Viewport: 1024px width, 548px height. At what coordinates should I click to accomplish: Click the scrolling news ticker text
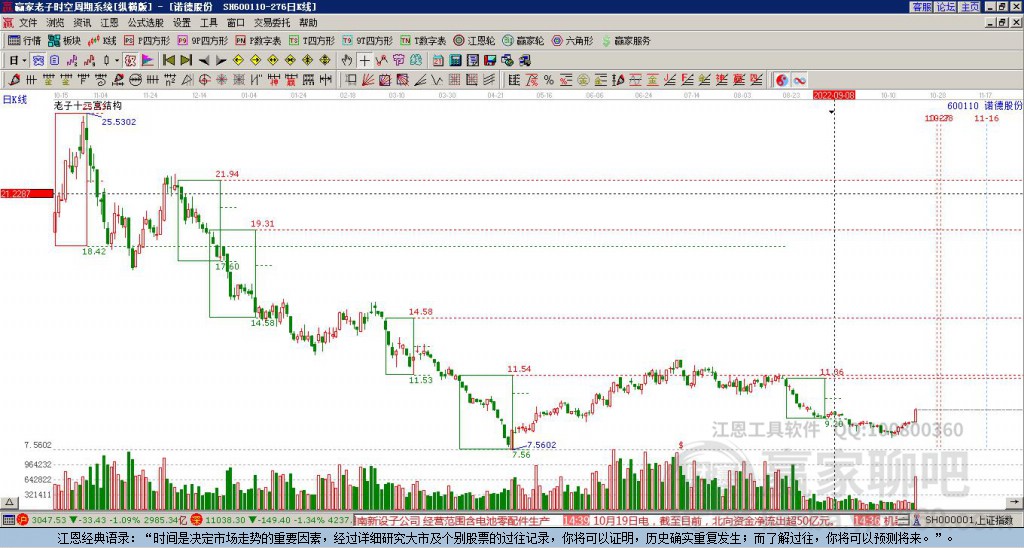627,521
